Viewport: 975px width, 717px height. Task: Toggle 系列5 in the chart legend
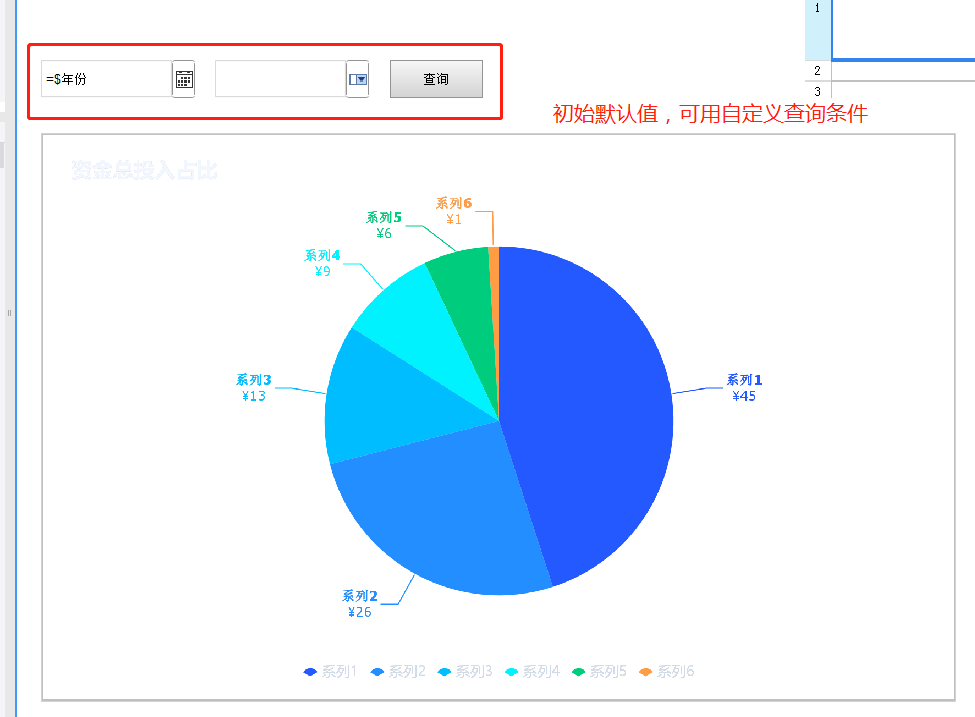[x=599, y=672]
